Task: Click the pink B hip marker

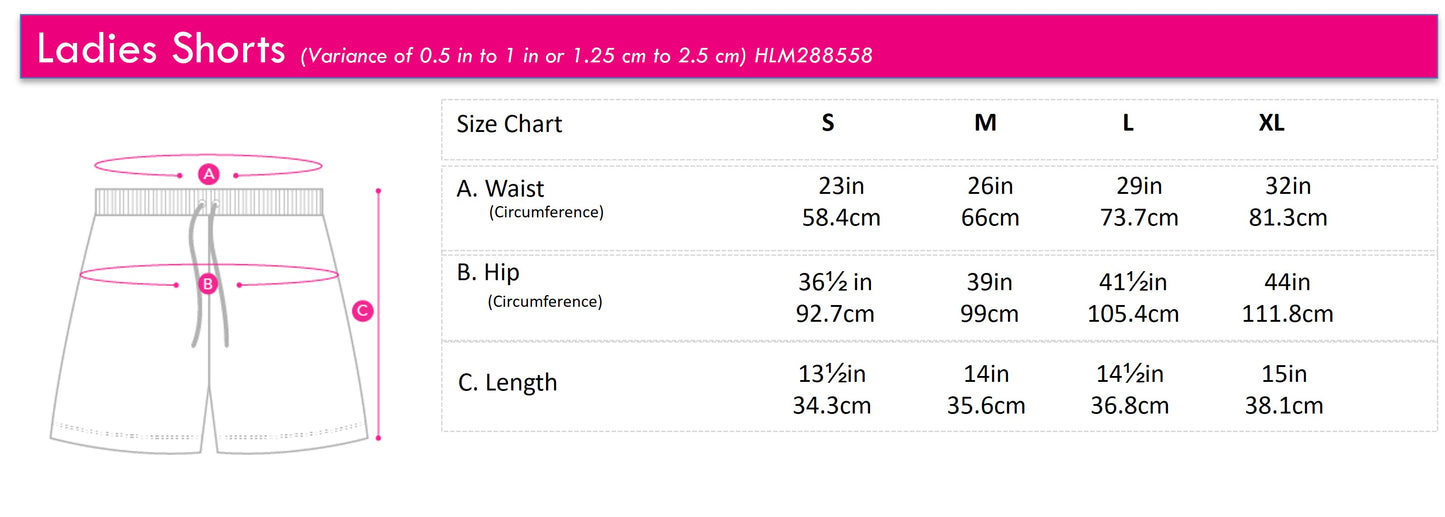Action: point(208,284)
